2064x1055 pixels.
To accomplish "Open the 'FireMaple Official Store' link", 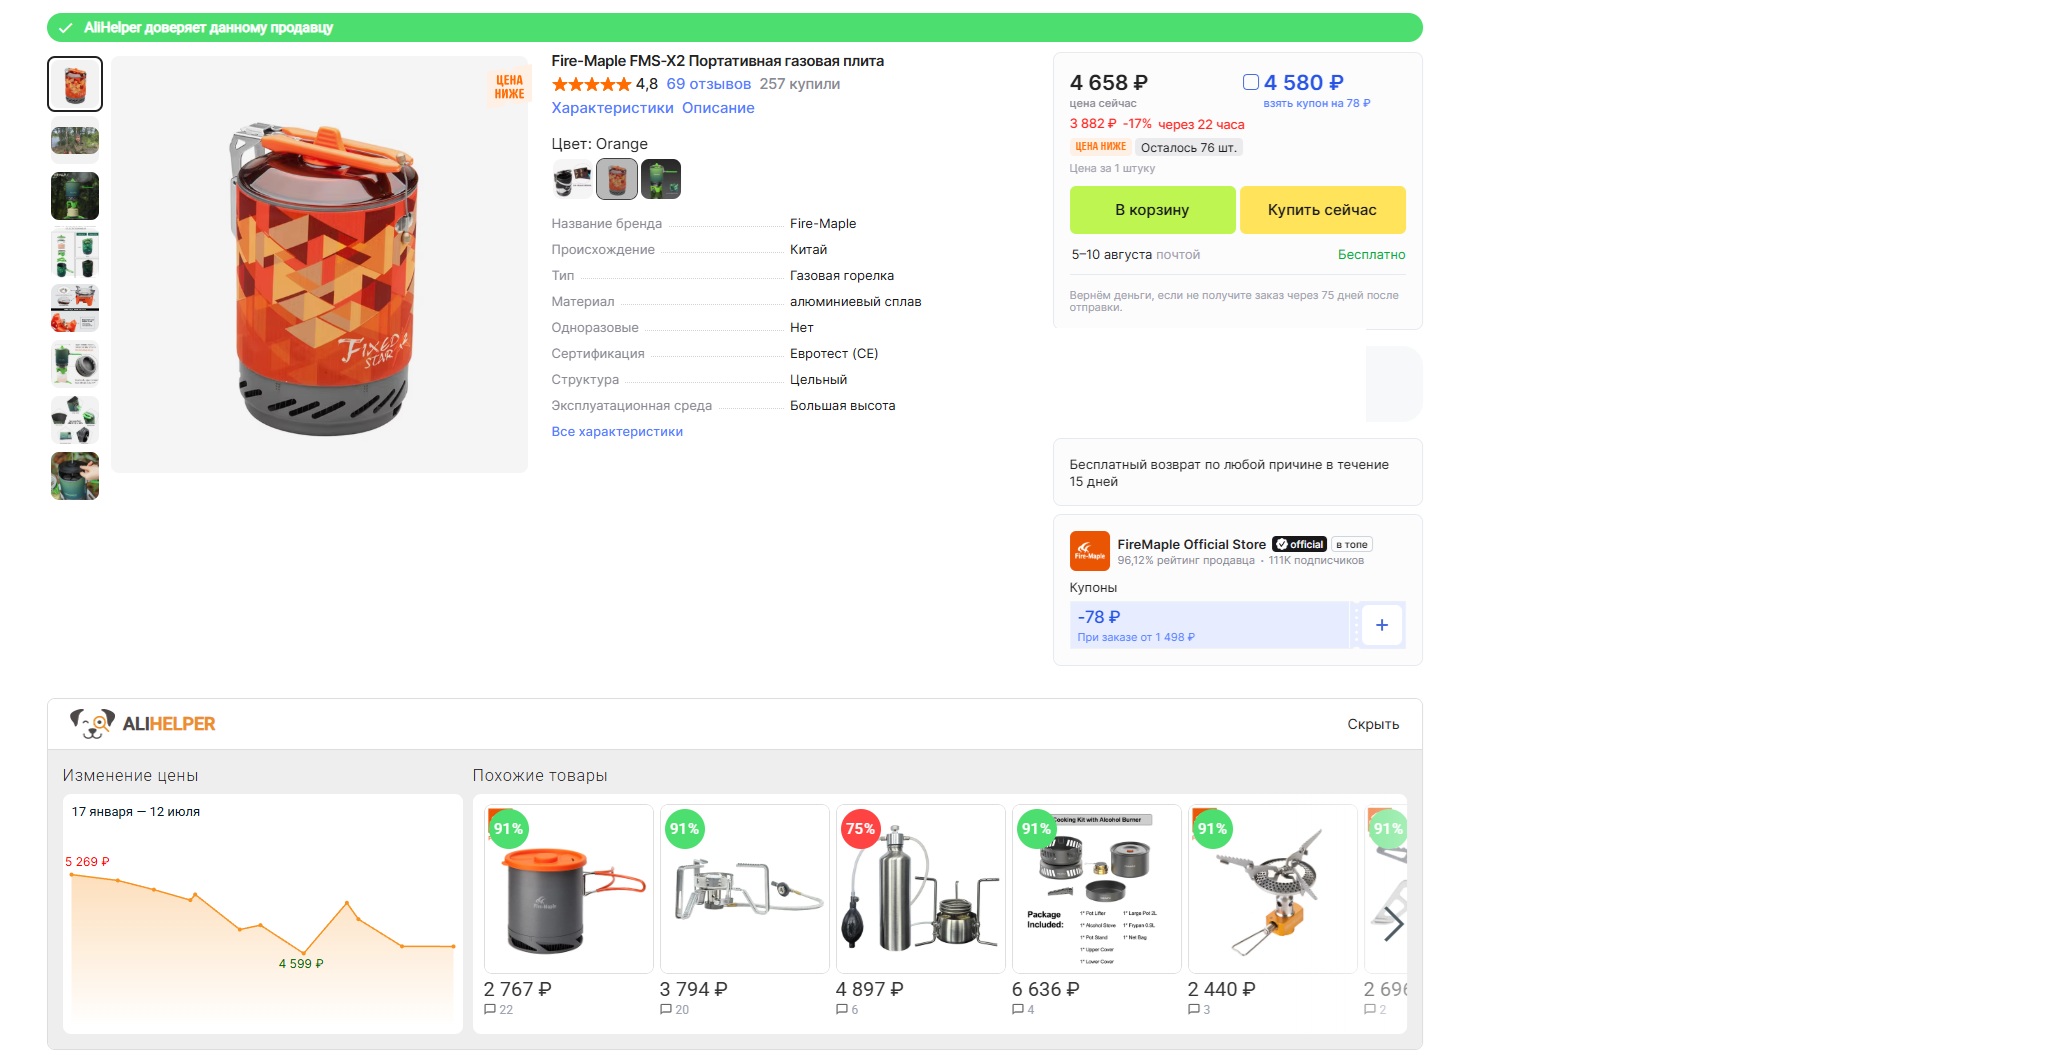I will pos(1192,544).
